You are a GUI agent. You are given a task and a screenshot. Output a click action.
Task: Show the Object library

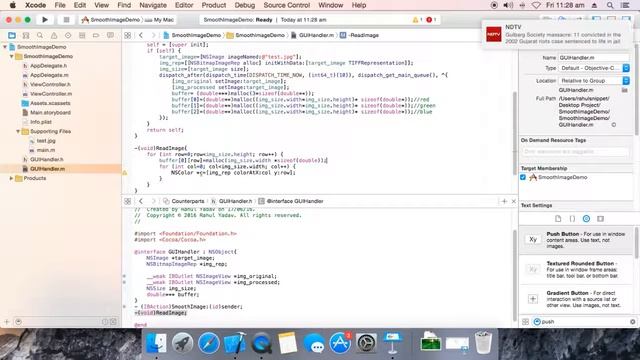[x=586, y=219]
